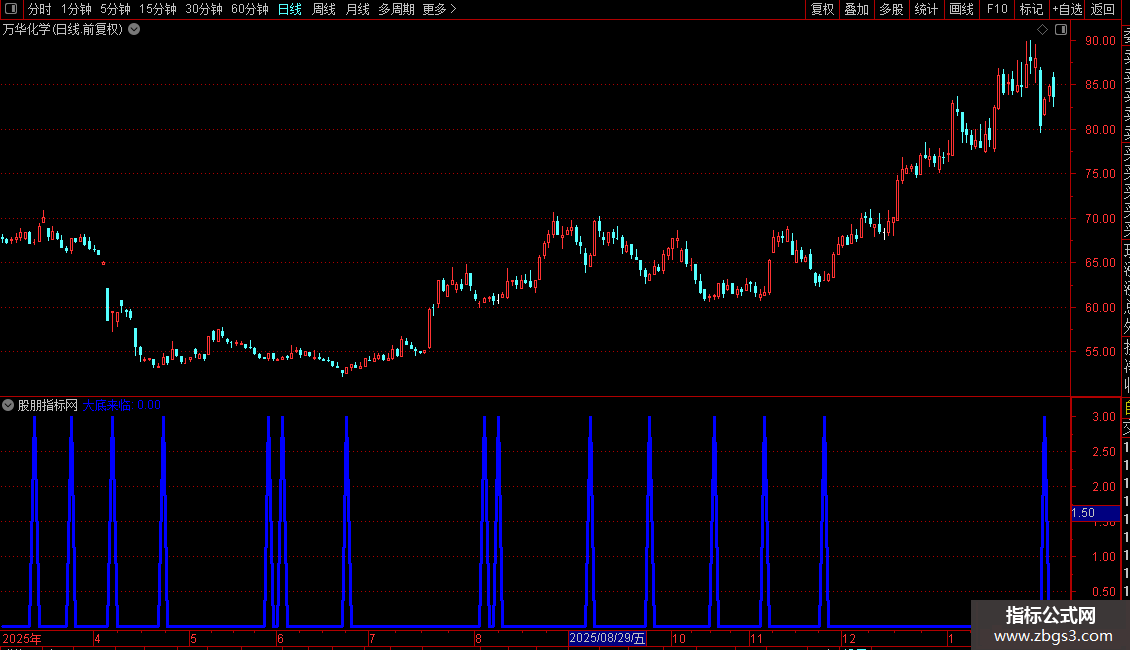
Task: Click the 2.00 indicator axis label
Action: (x=1103, y=486)
